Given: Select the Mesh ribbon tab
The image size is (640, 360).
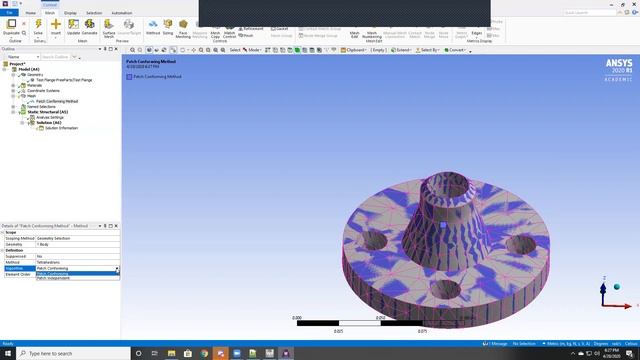Looking at the screenshot, I should point(50,13).
